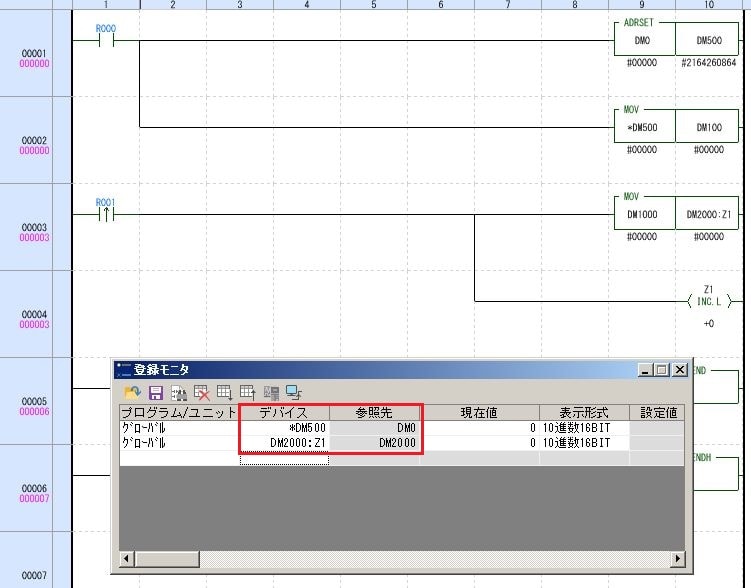The height and width of the screenshot is (588, 751).
Task: Click the fifth table icon in 登録モニタ toolbar
Action: [224, 393]
